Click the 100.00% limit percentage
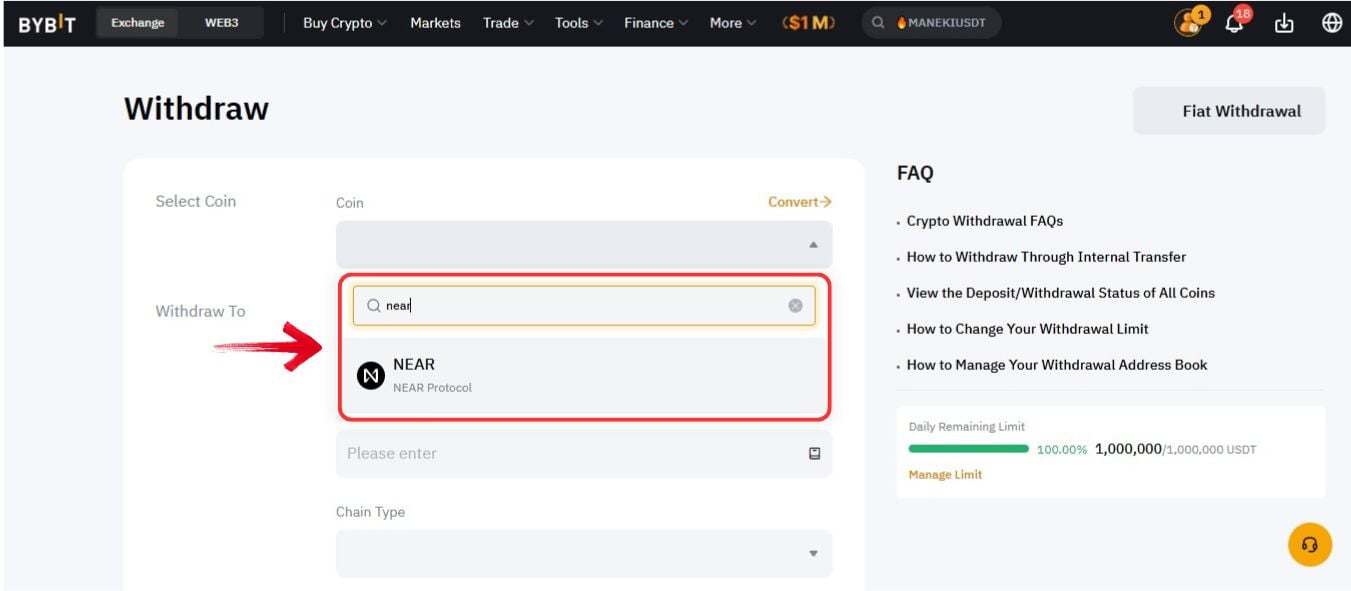This screenshot has height=591, width=1351. 1062,450
